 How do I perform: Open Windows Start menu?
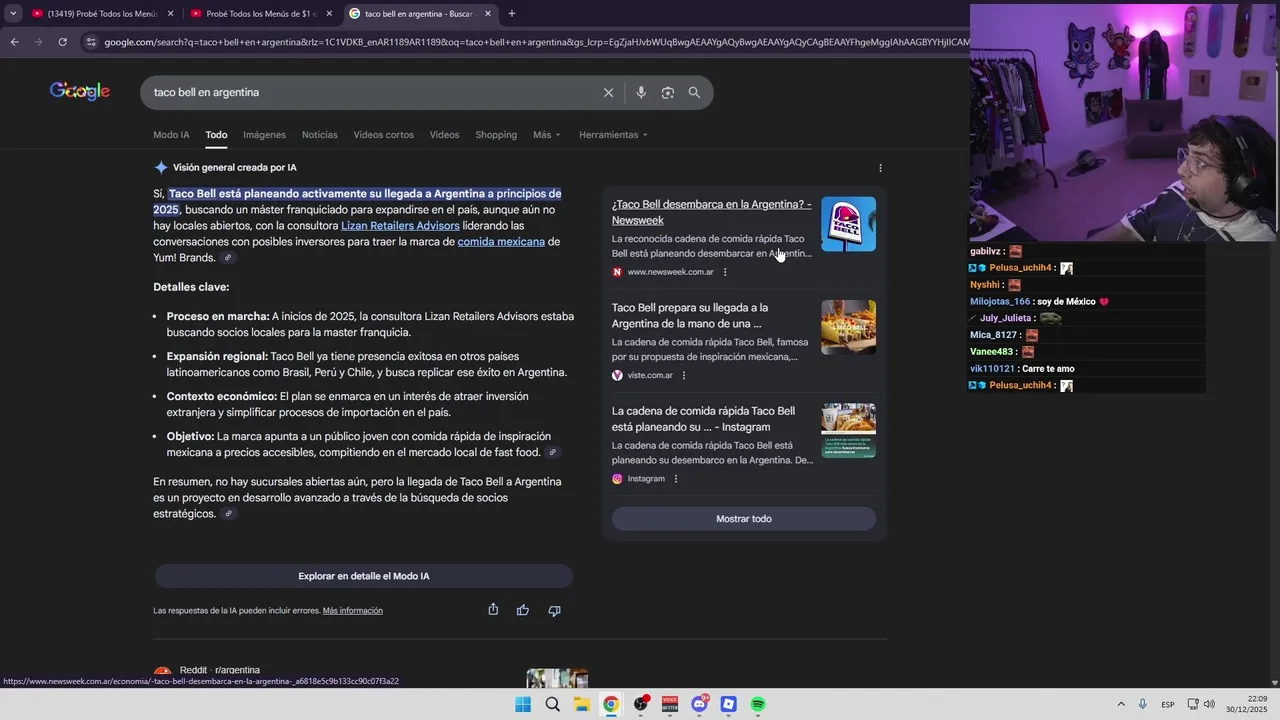click(523, 704)
